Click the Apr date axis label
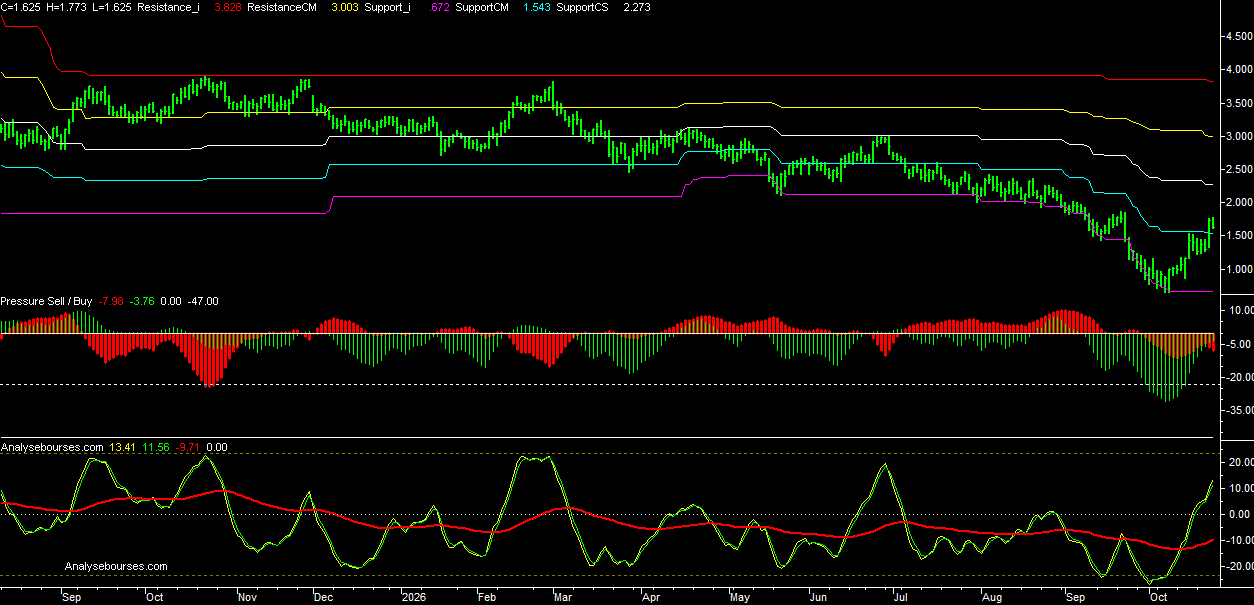1254x605 pixels. coord(651,596)
